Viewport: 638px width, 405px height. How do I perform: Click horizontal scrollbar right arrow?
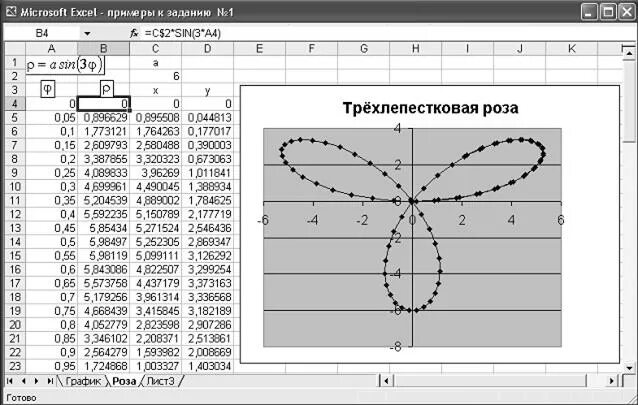coord(612,381)
